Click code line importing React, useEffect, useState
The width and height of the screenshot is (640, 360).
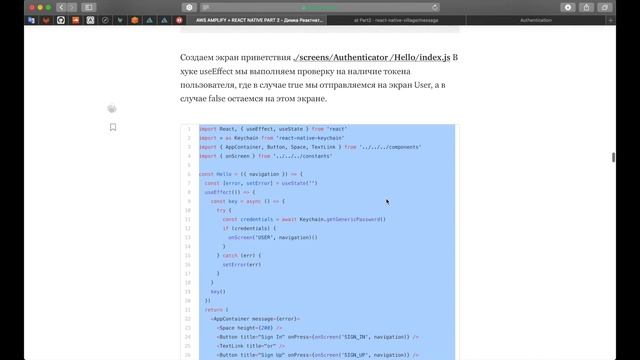click(273, 129)
